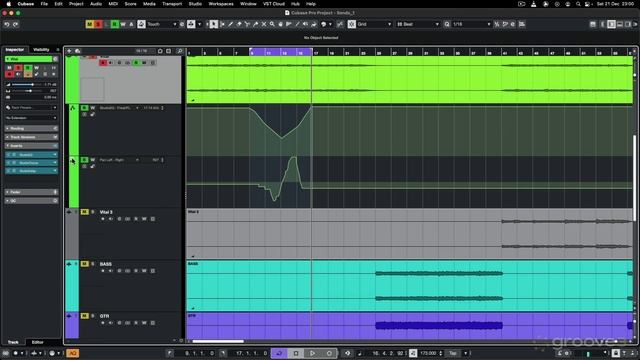Viewport: 640px width, 360px height.
Task: Open the Track Presets dropdown in Inspector
Action: click(x=31, y=107)
